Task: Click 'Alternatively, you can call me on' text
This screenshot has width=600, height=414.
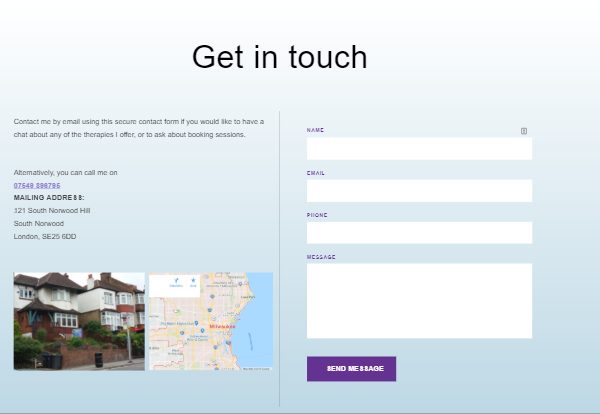Action: (65, 173)
